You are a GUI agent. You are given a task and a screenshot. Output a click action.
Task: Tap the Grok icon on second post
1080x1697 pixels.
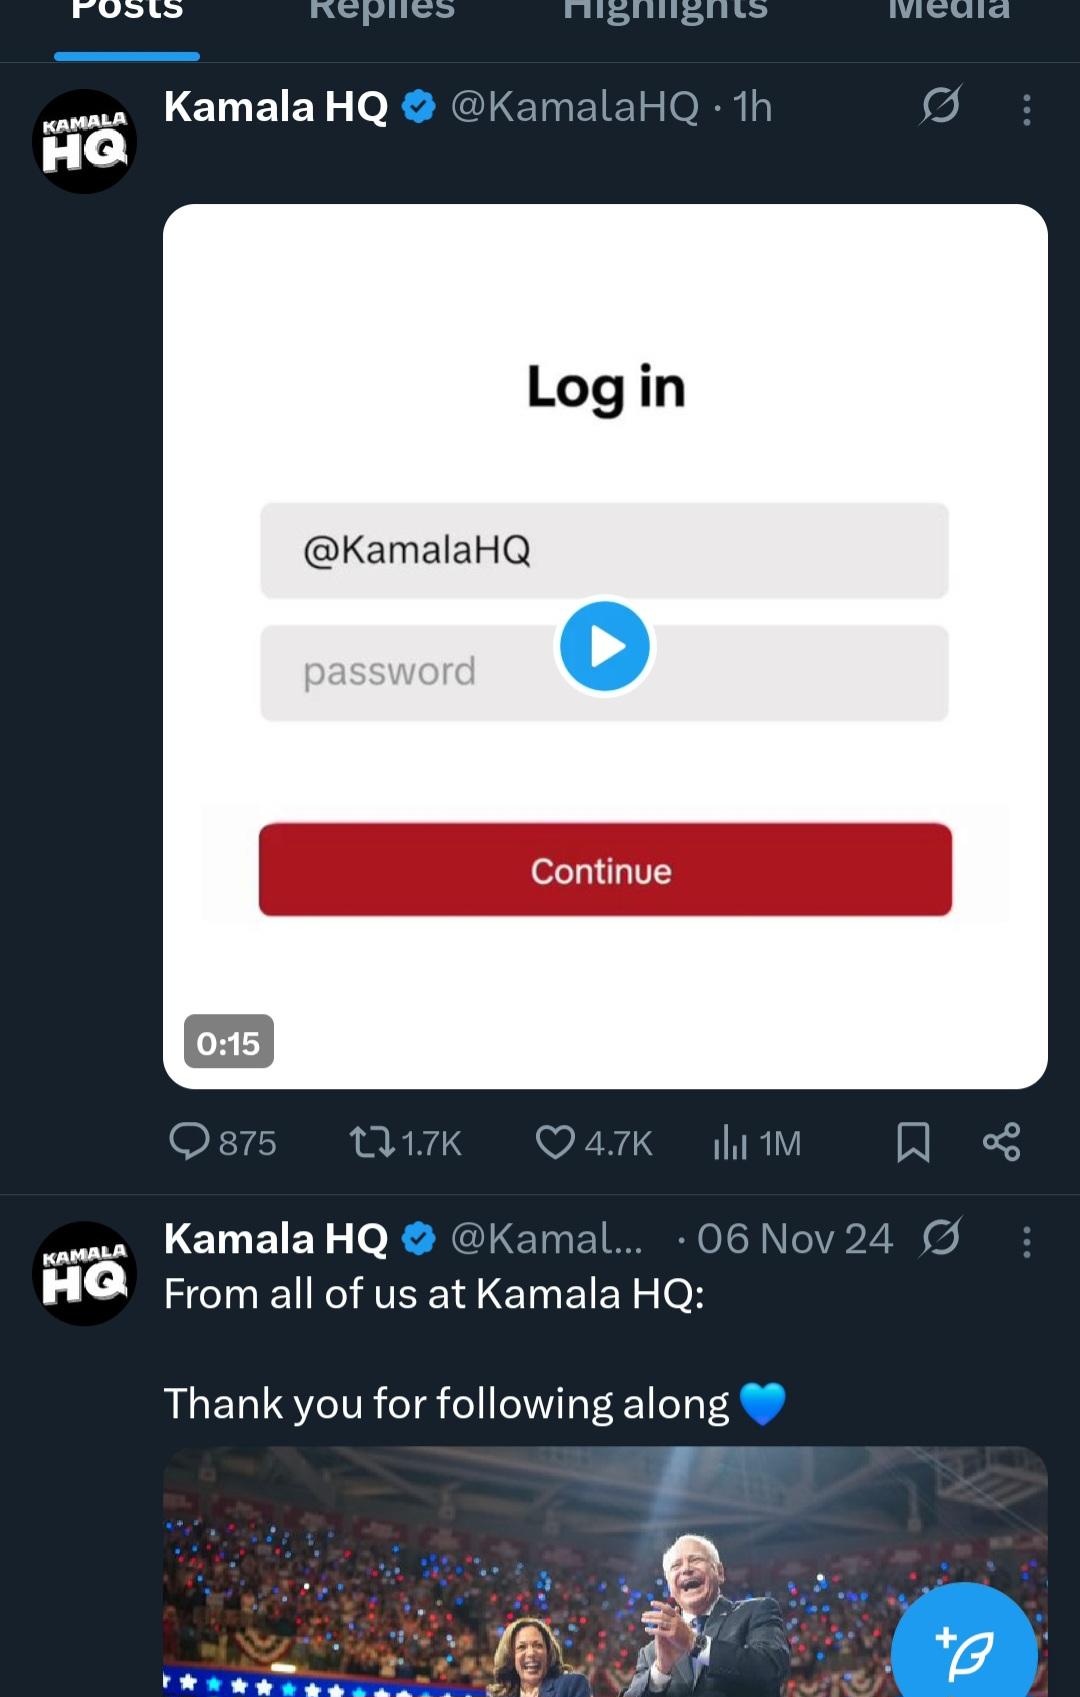pos(940,1238)
